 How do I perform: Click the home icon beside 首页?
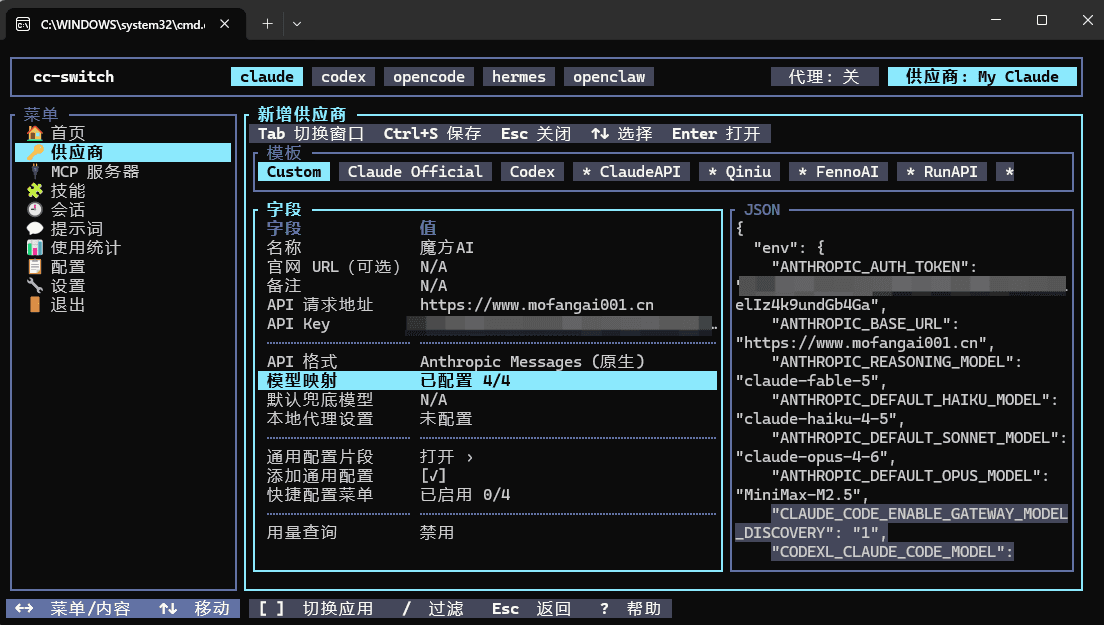click(x=34, y=133)
